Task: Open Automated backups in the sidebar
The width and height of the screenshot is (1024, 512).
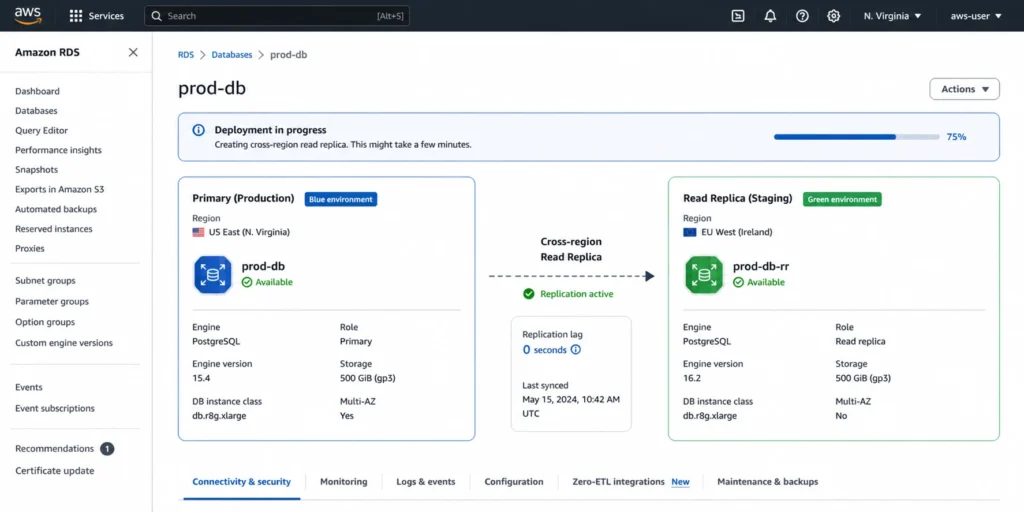Action: (x=56, y=209)
